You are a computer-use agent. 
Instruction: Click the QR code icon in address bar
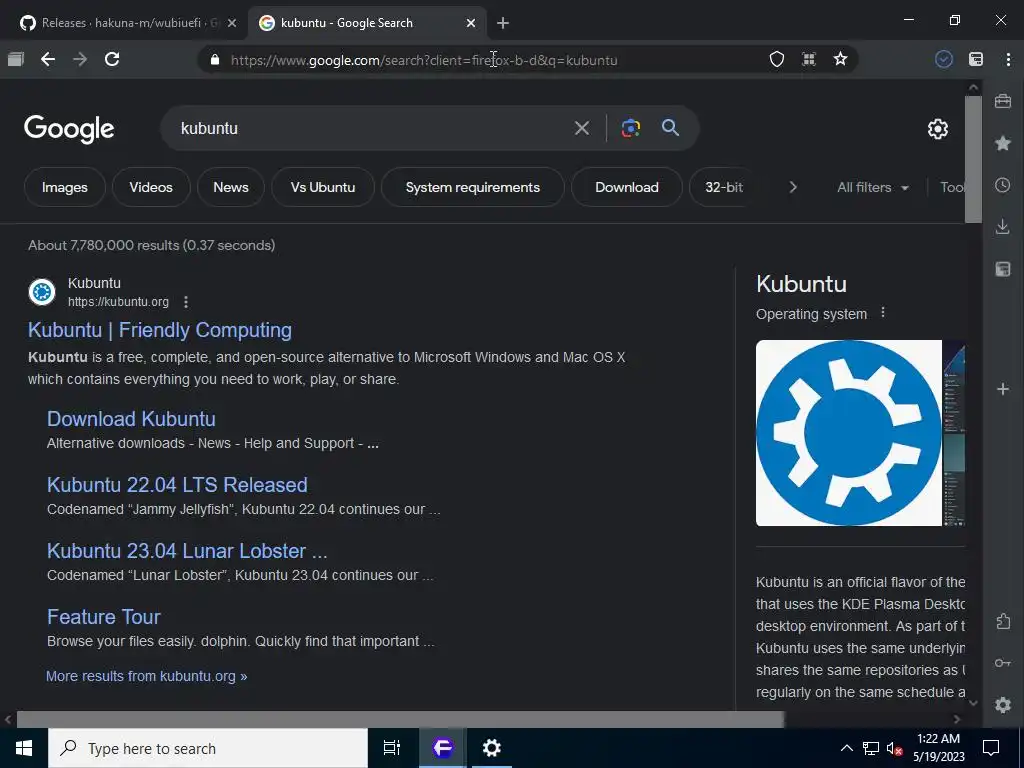(x=808, y=59)
